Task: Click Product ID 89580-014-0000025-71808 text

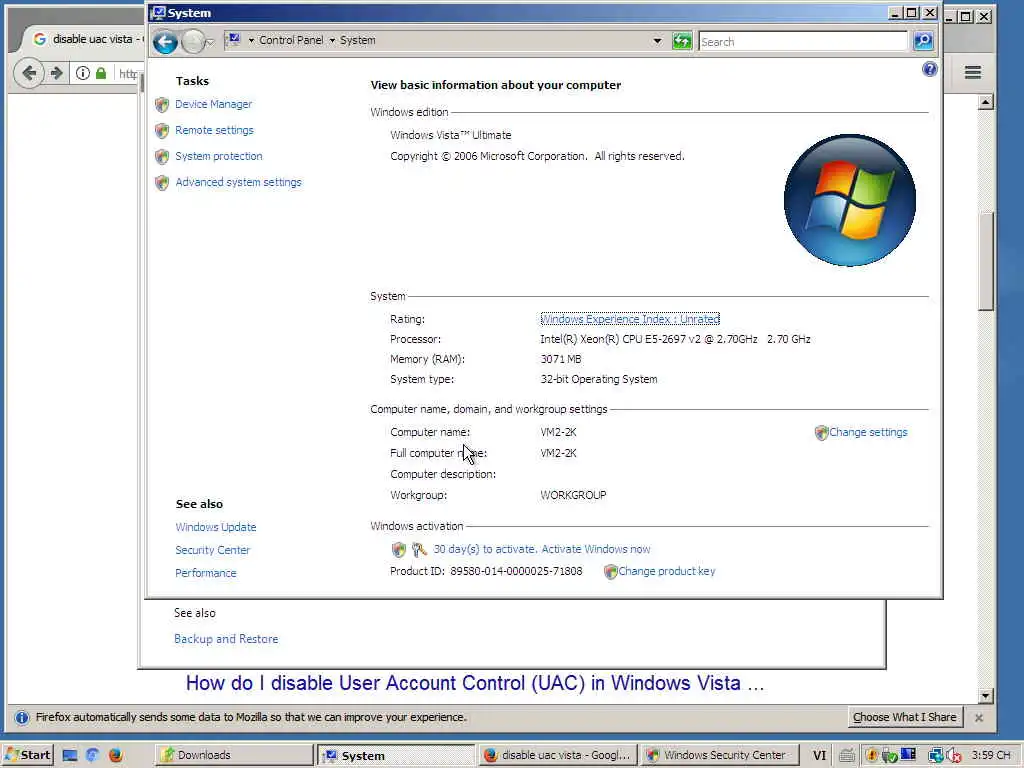Action: pos(486,571)
